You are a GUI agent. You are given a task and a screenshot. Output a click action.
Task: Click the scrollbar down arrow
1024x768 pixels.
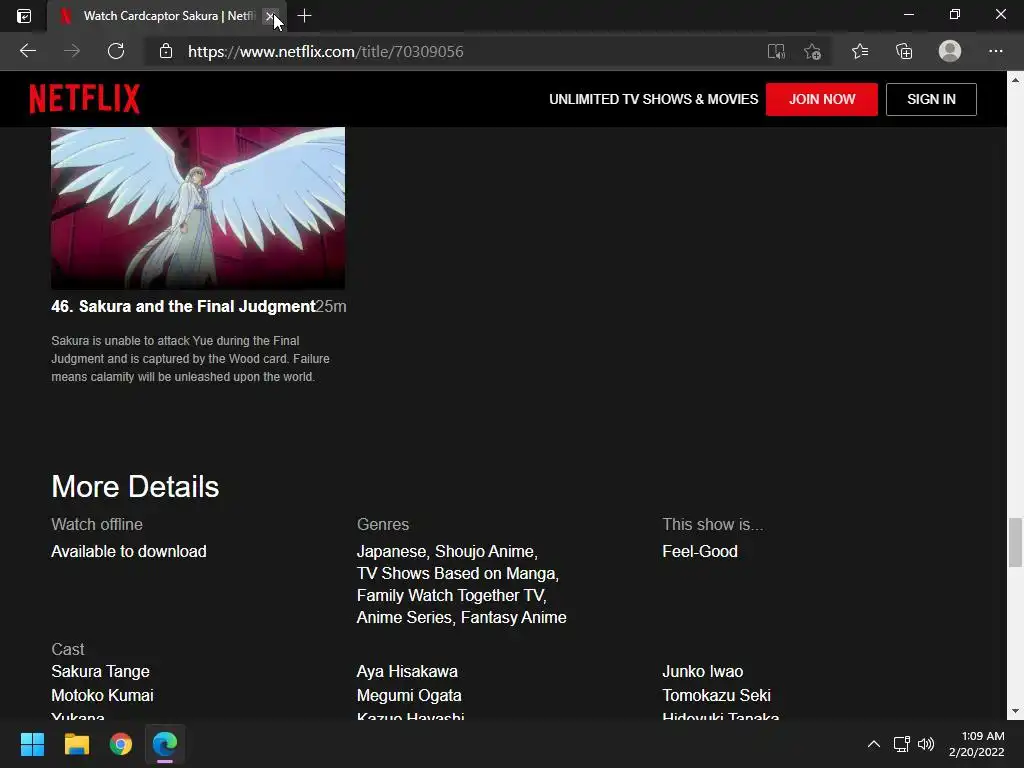[x=1015, y=711]
